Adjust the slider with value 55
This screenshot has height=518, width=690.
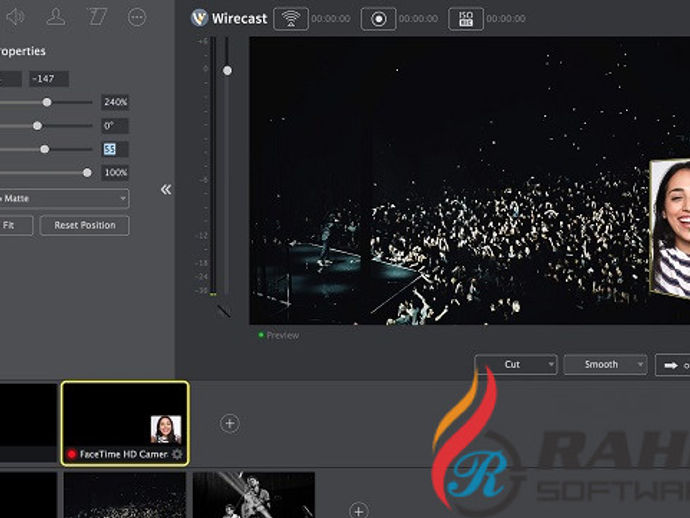click(44, 149)
